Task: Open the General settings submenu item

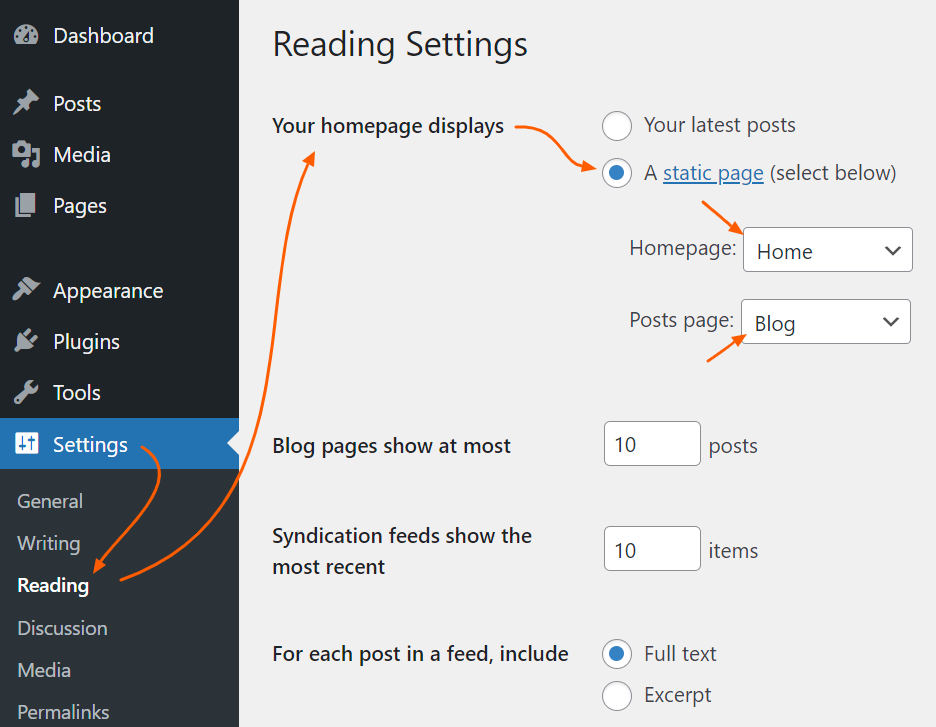Action: 50,501
